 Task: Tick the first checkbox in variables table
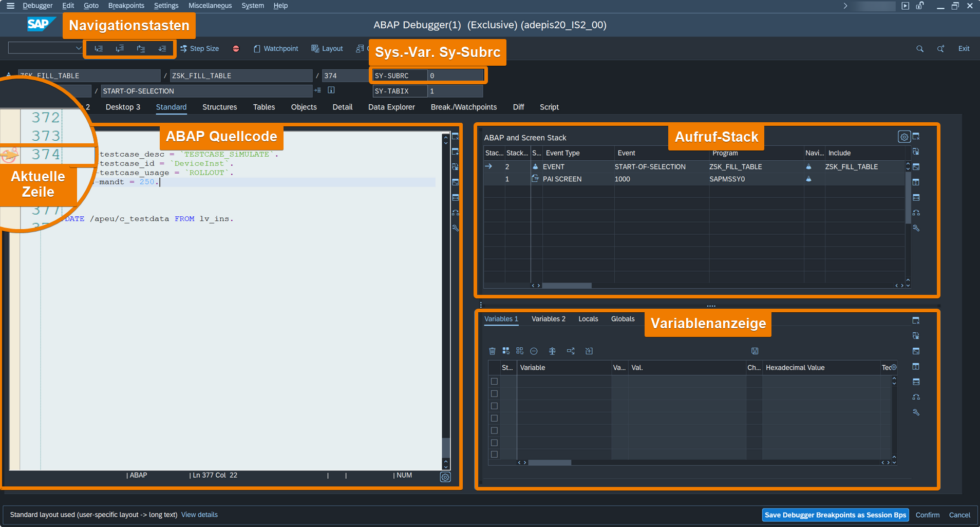[x=494, y=381]
